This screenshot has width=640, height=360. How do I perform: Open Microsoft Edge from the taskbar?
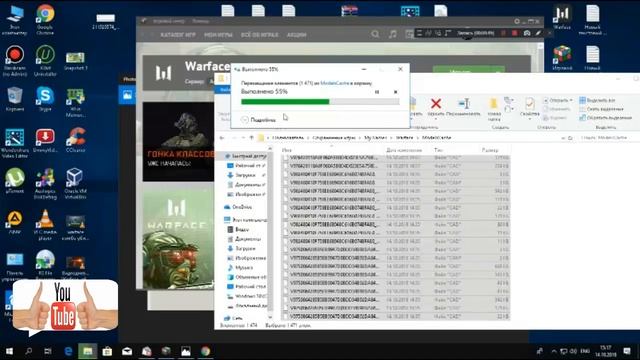[68, 351]
